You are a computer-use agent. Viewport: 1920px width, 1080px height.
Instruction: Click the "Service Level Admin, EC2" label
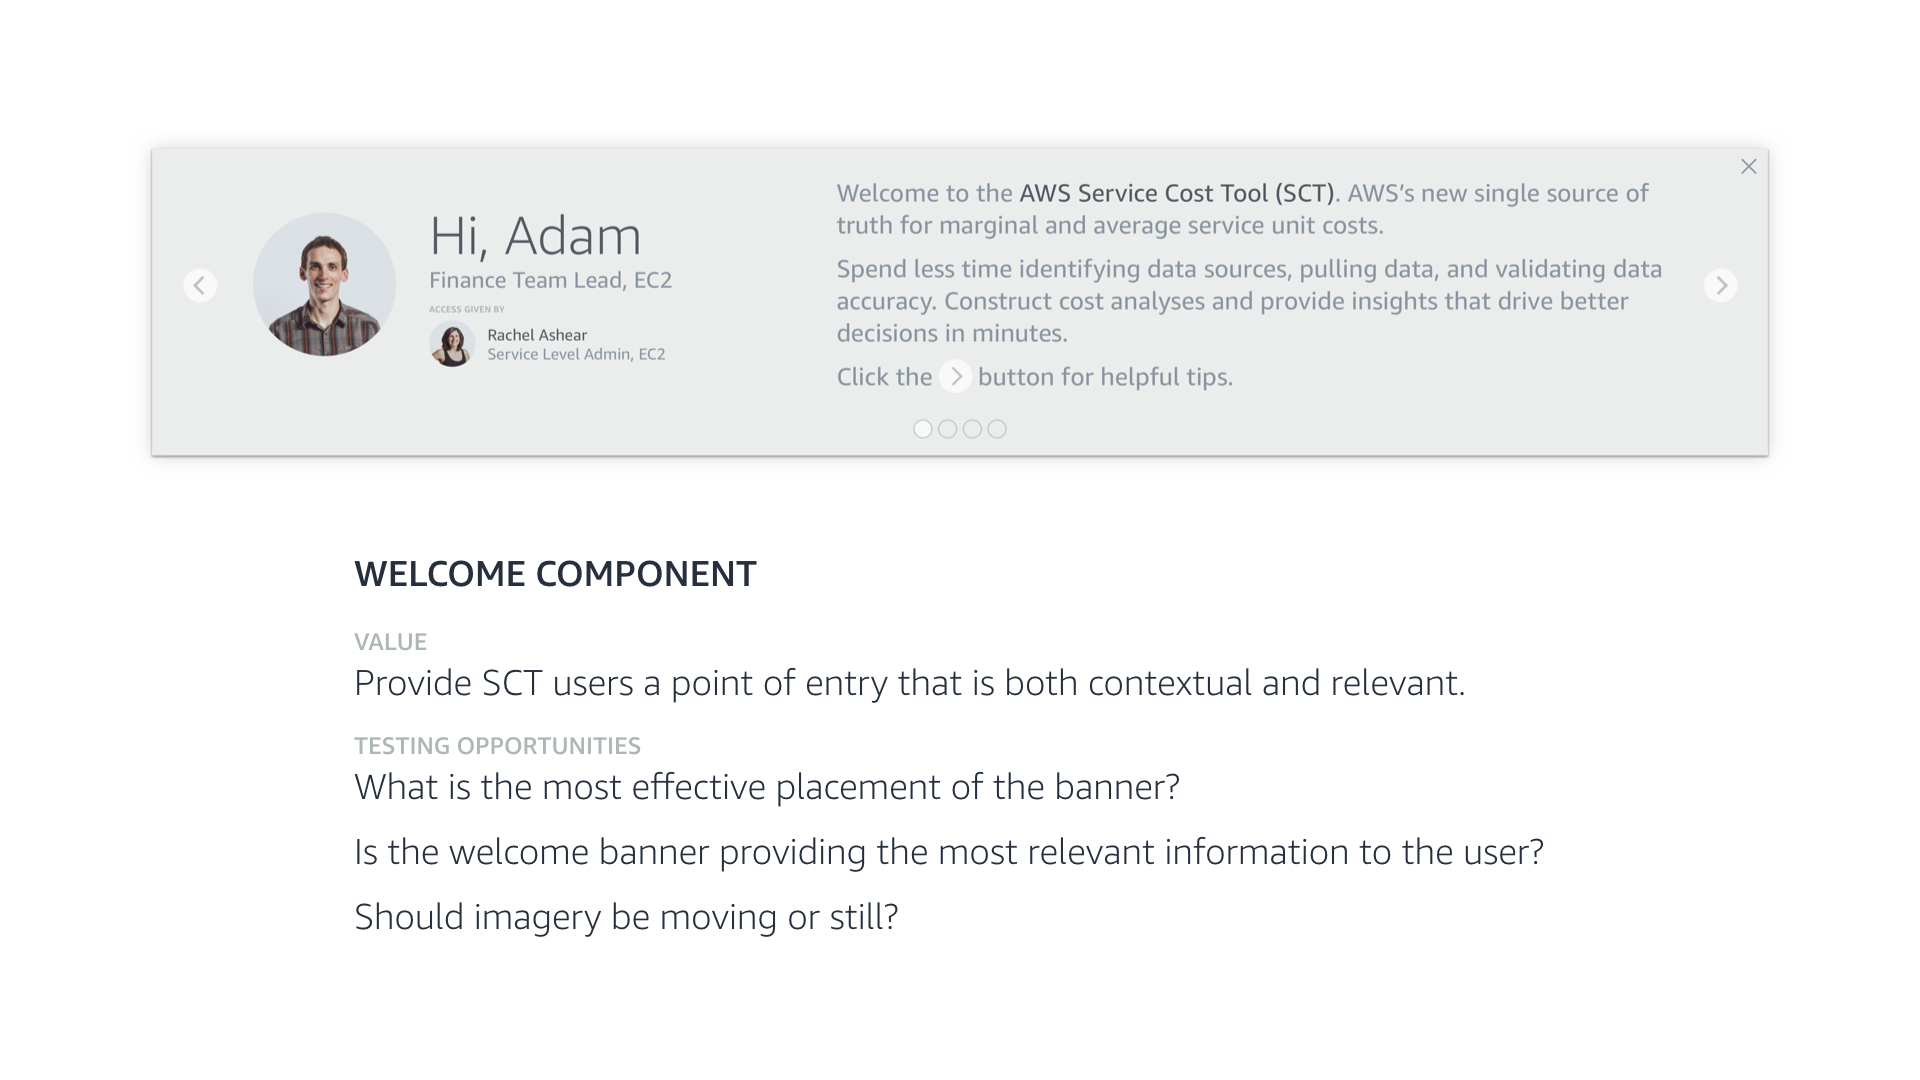576,354
